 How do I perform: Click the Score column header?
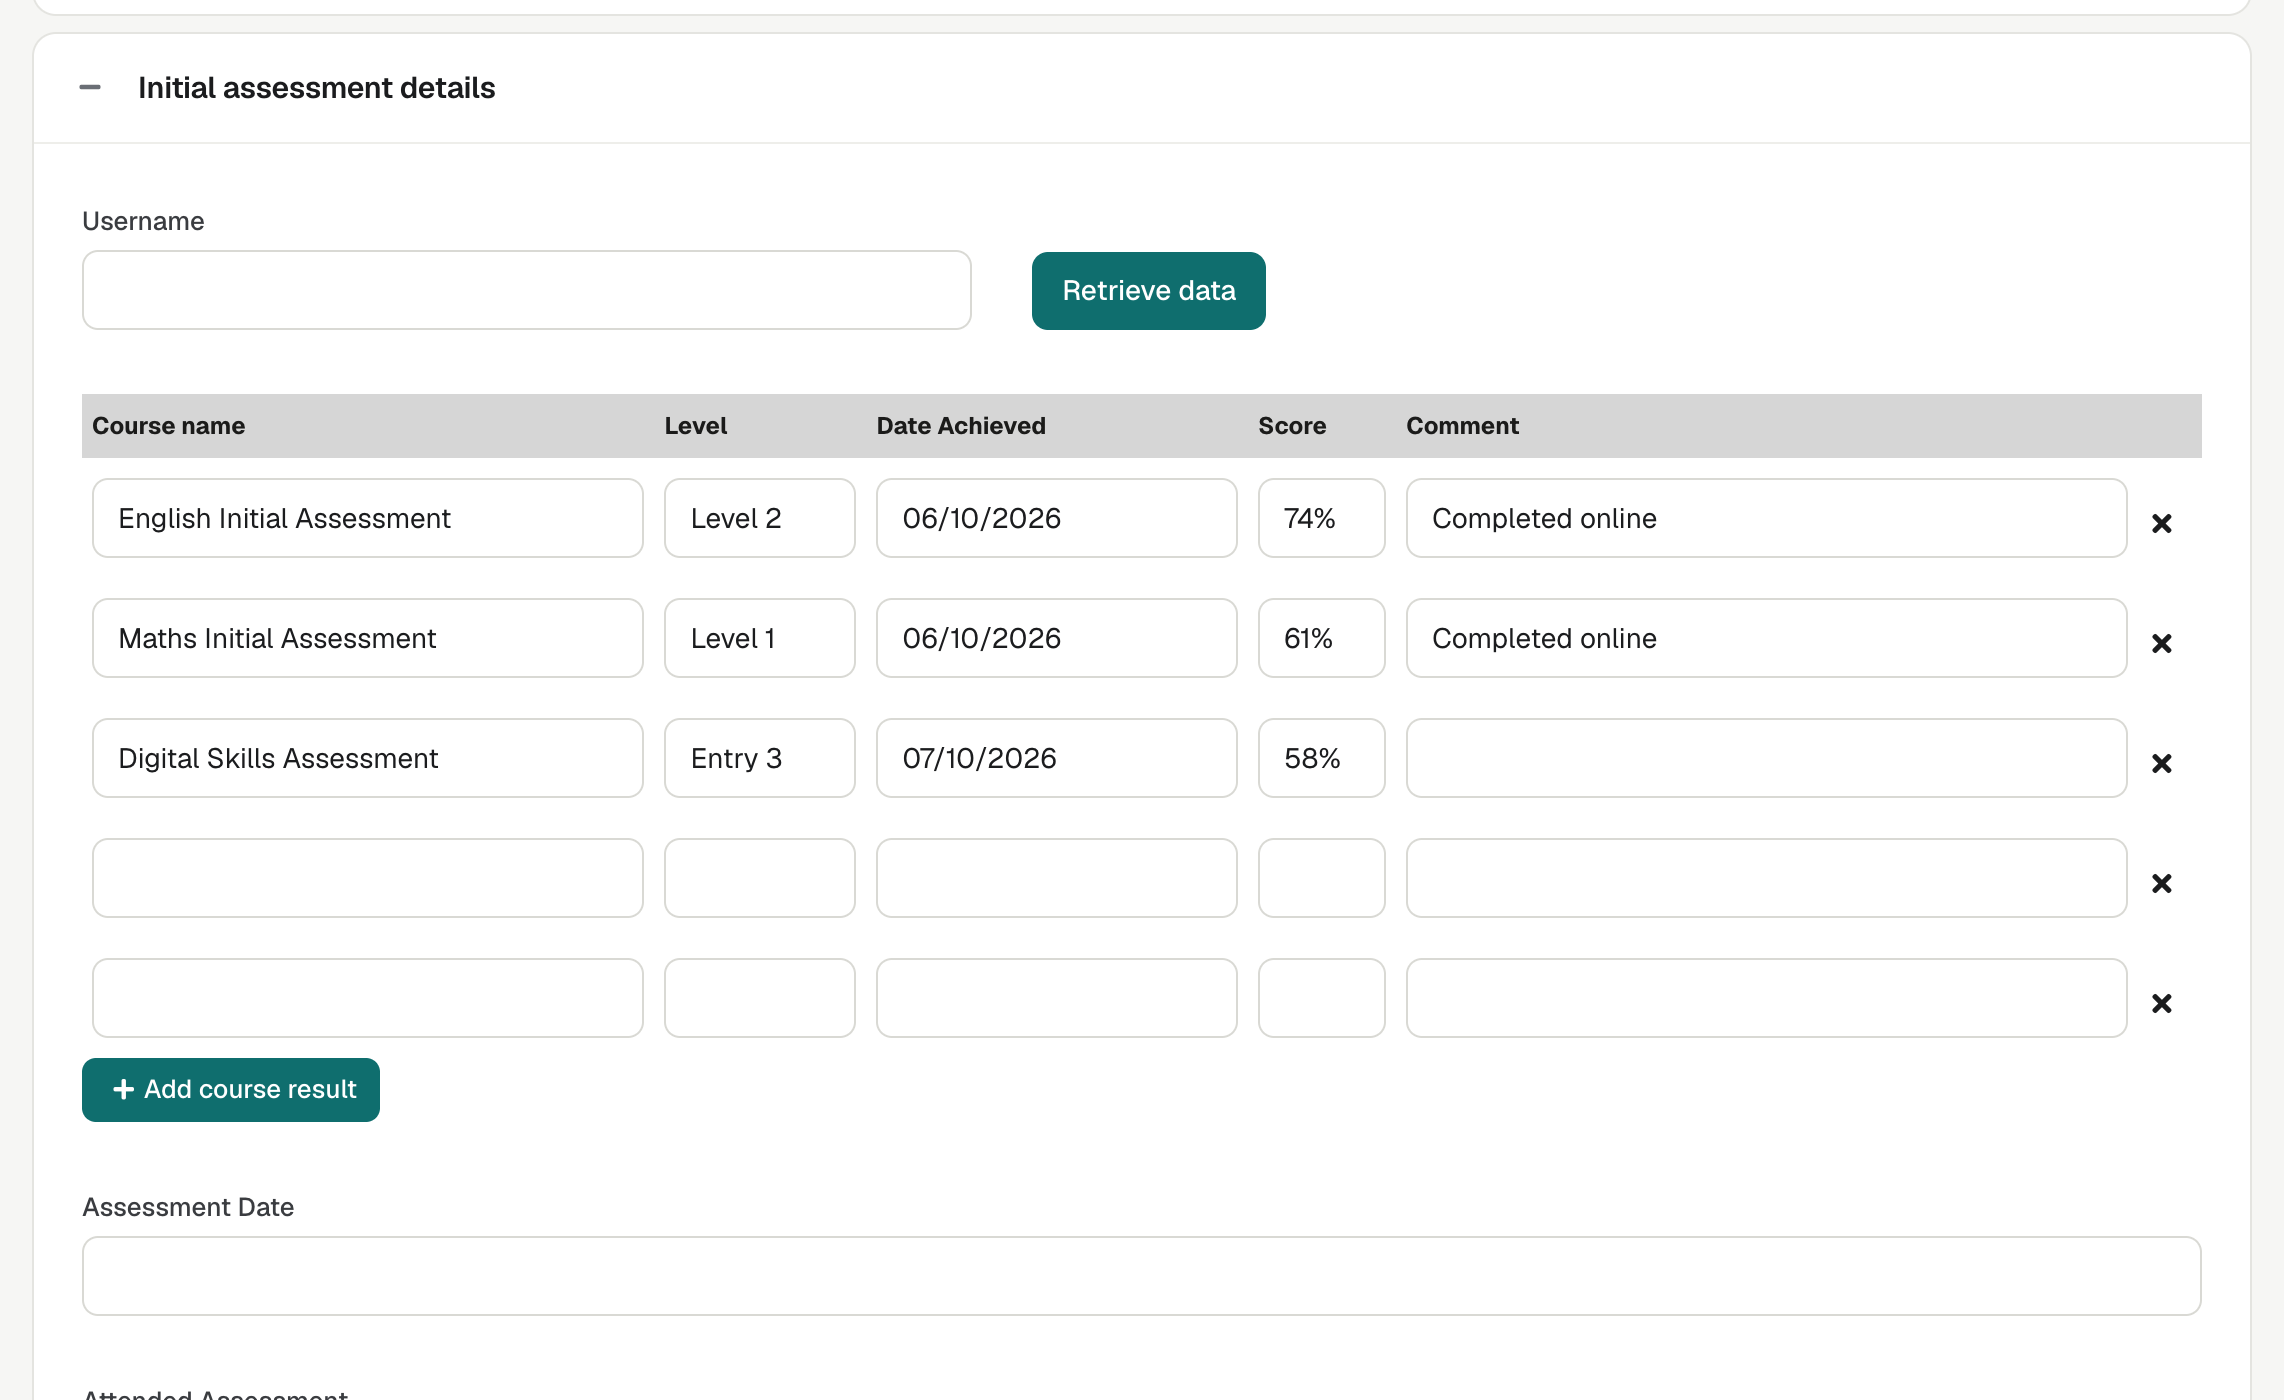[1292, 426]
